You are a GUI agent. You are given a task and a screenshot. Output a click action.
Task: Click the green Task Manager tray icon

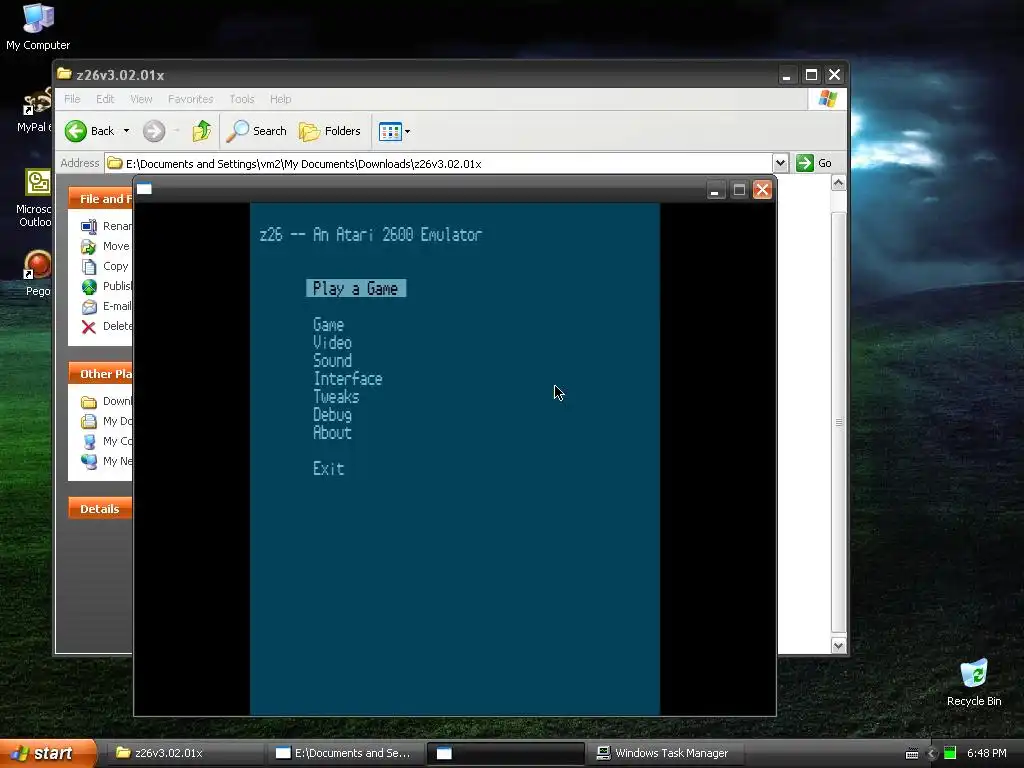pos(950,753)
